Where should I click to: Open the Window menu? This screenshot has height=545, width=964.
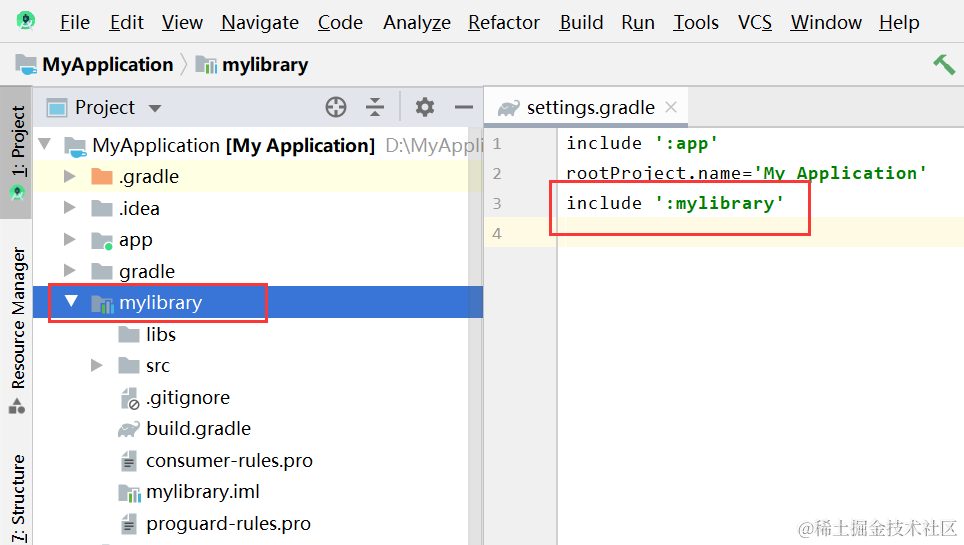(826, 23)
